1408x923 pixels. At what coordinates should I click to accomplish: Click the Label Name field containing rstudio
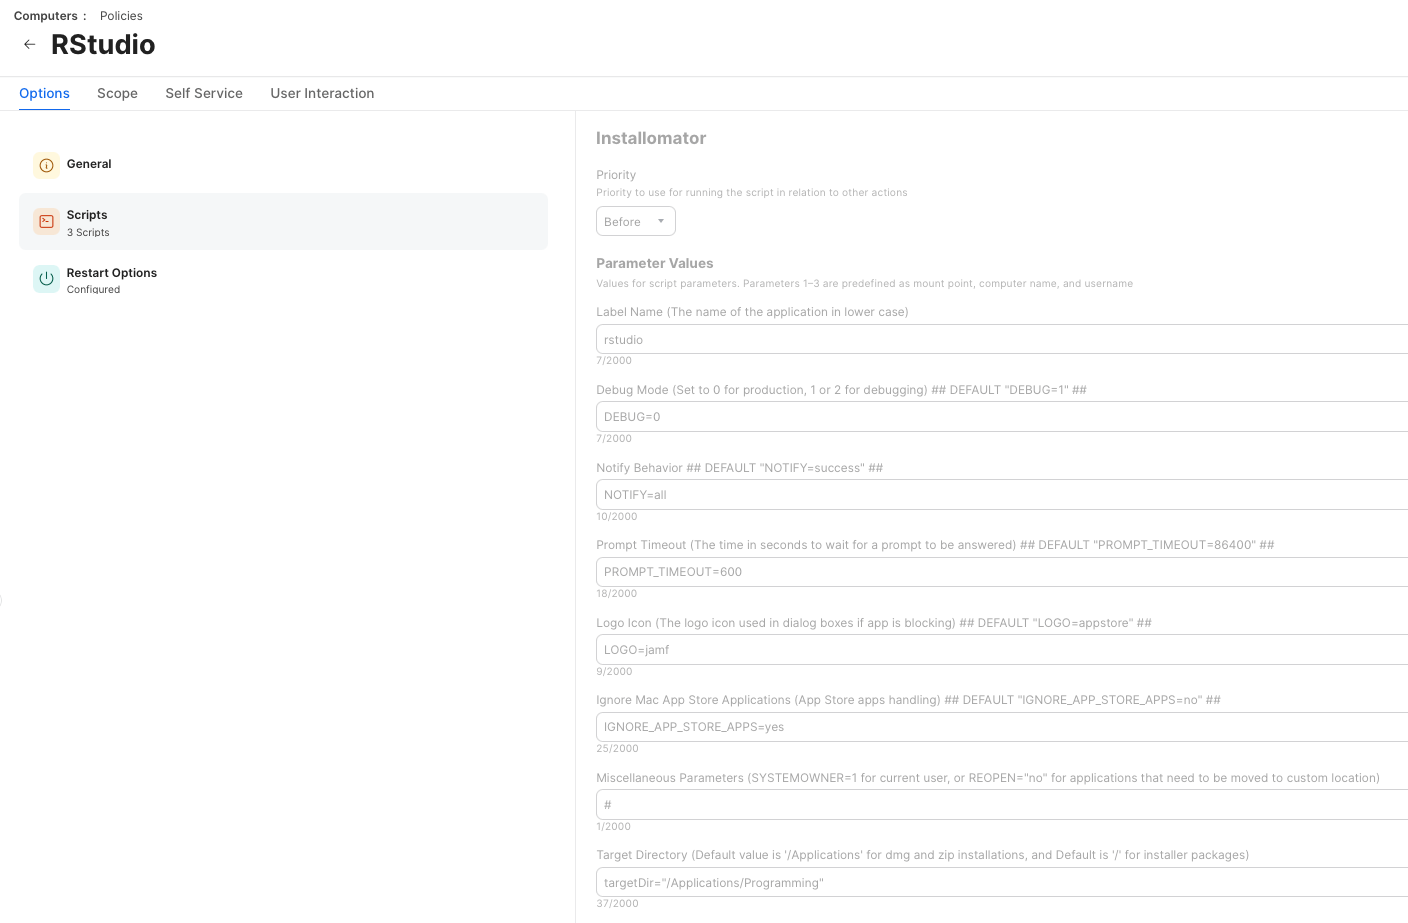point(1002,339)
